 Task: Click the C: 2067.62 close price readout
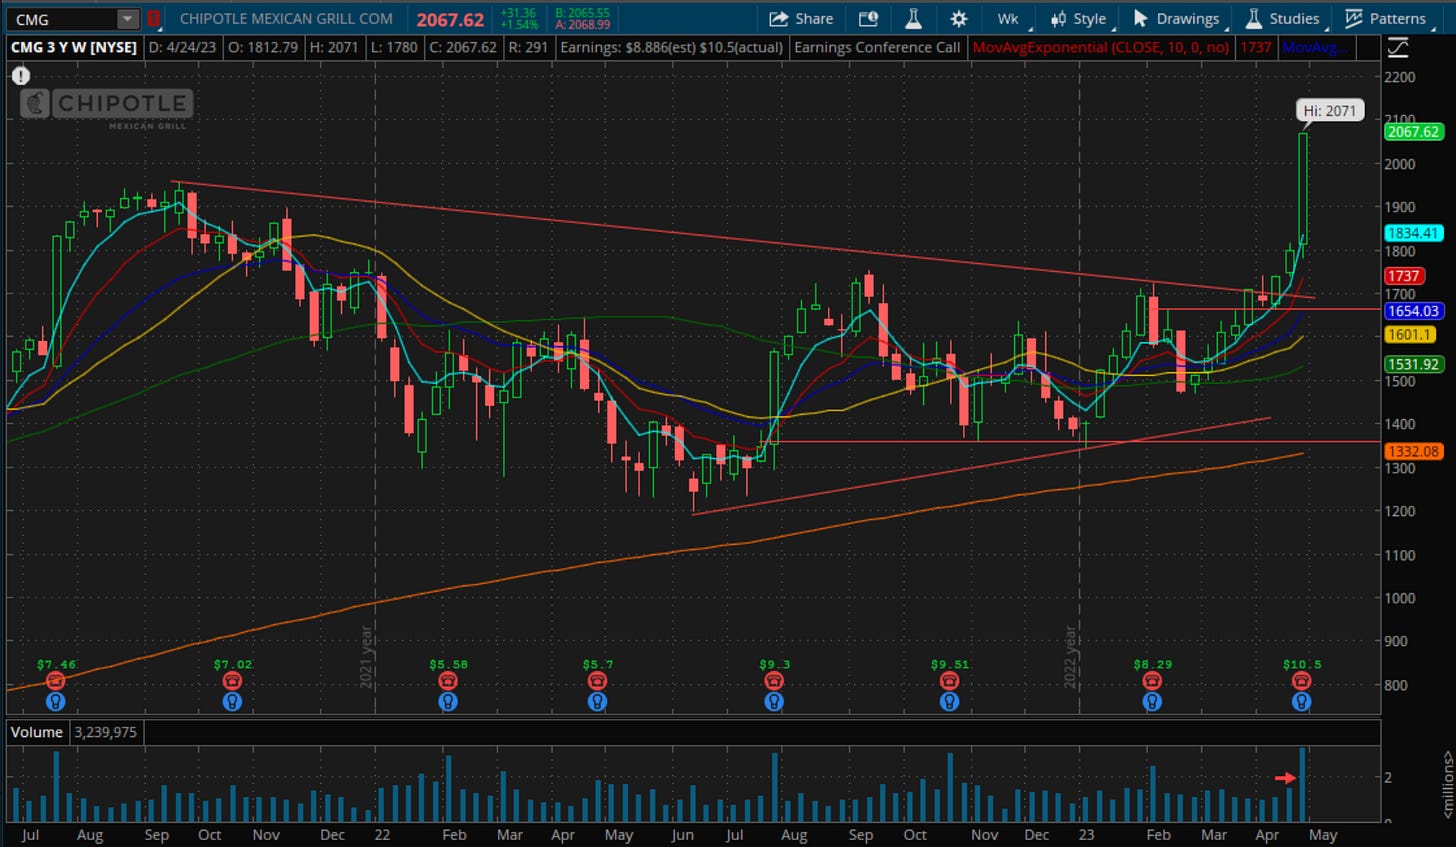tap(463, 47)
